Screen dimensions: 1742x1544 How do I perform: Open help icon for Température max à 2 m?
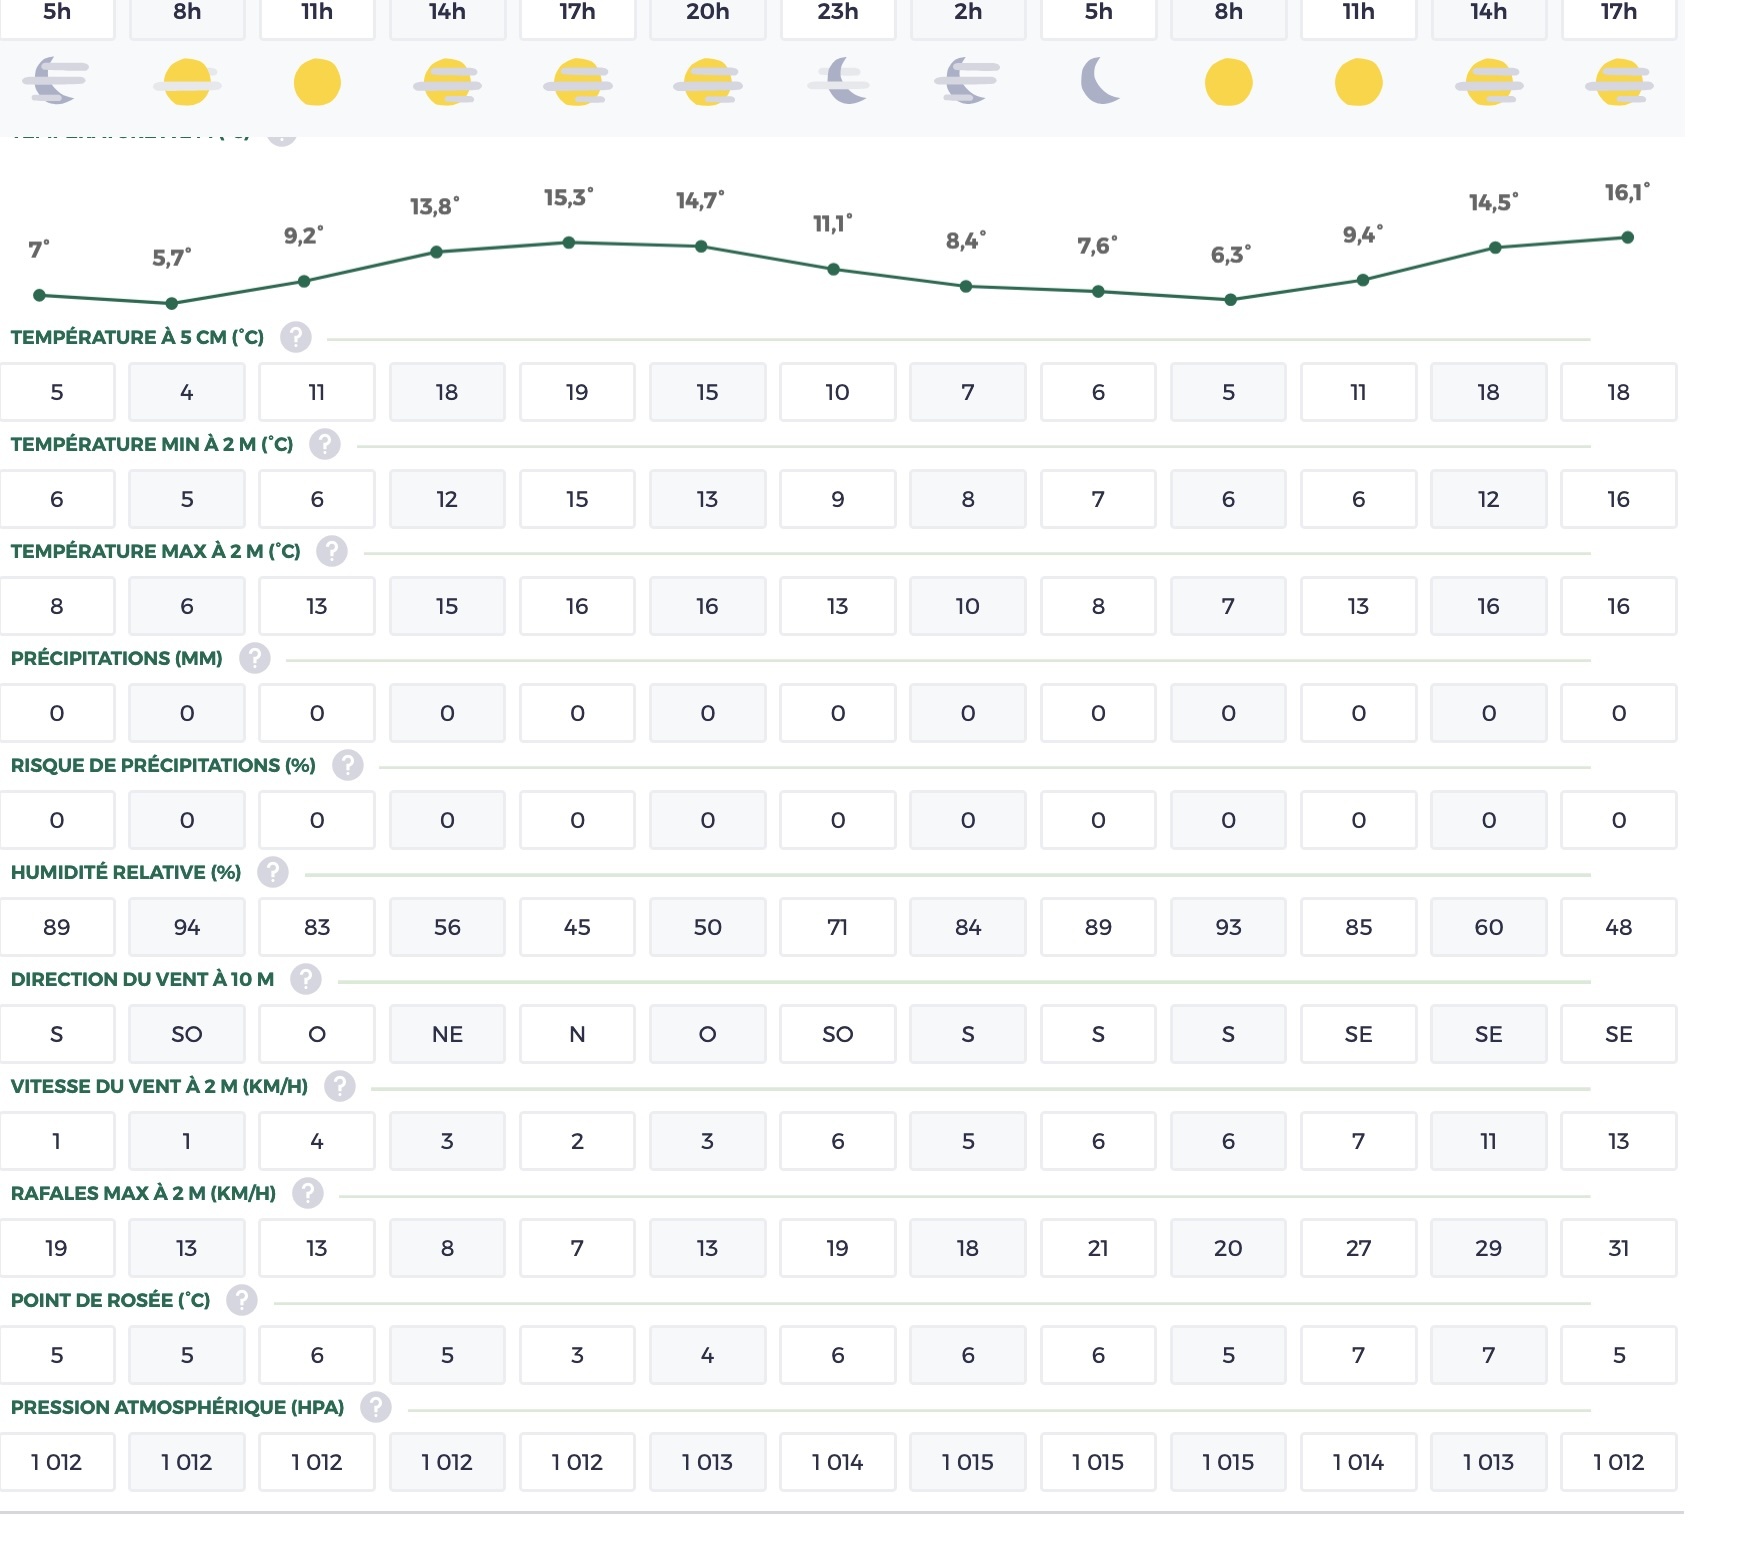pyautogui.click(x=331, y=551)
